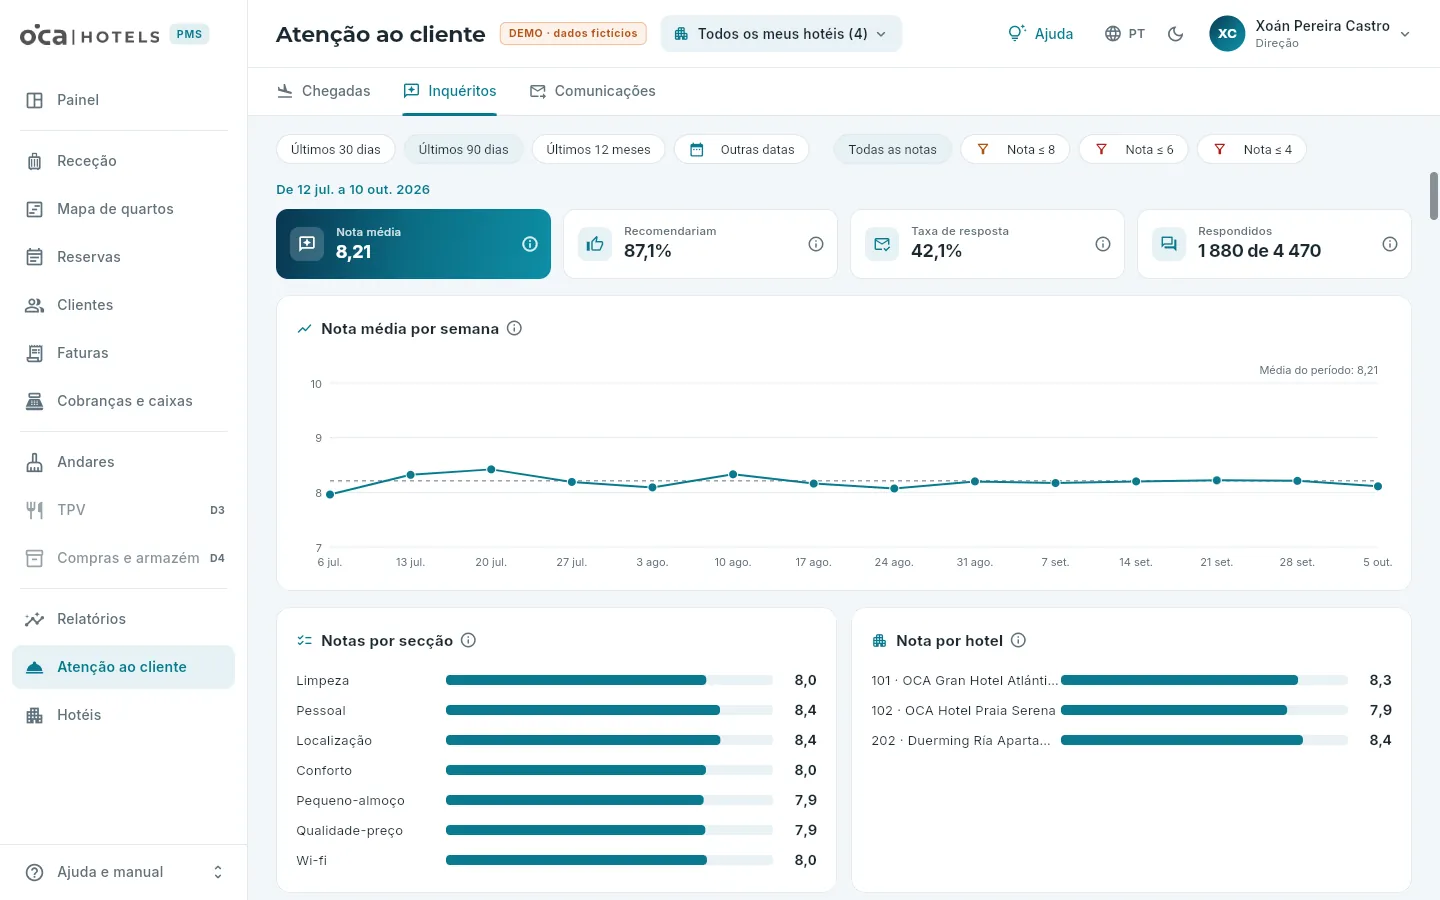
Task: Show info for Respondidos card
Action: (x=1390, y=244)
